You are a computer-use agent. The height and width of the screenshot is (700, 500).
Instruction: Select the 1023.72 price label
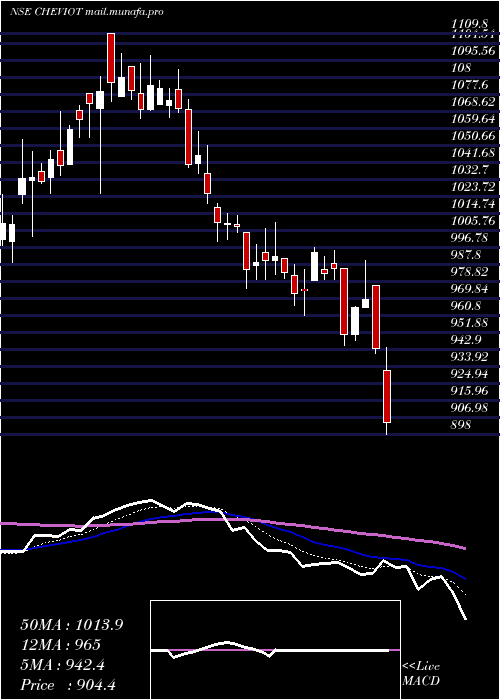[473, 186]
